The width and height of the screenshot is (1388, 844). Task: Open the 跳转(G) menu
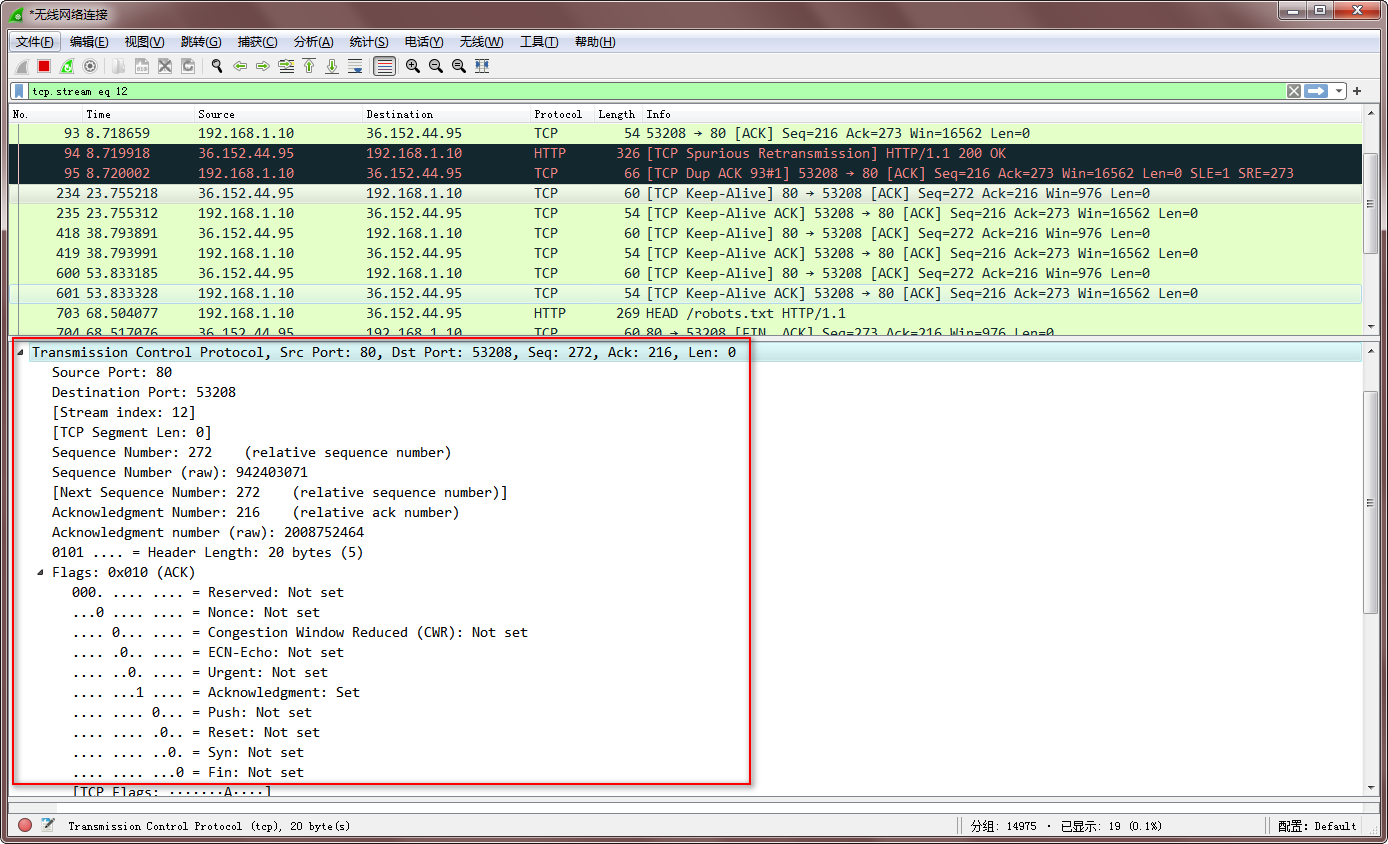tap(201, 42)
